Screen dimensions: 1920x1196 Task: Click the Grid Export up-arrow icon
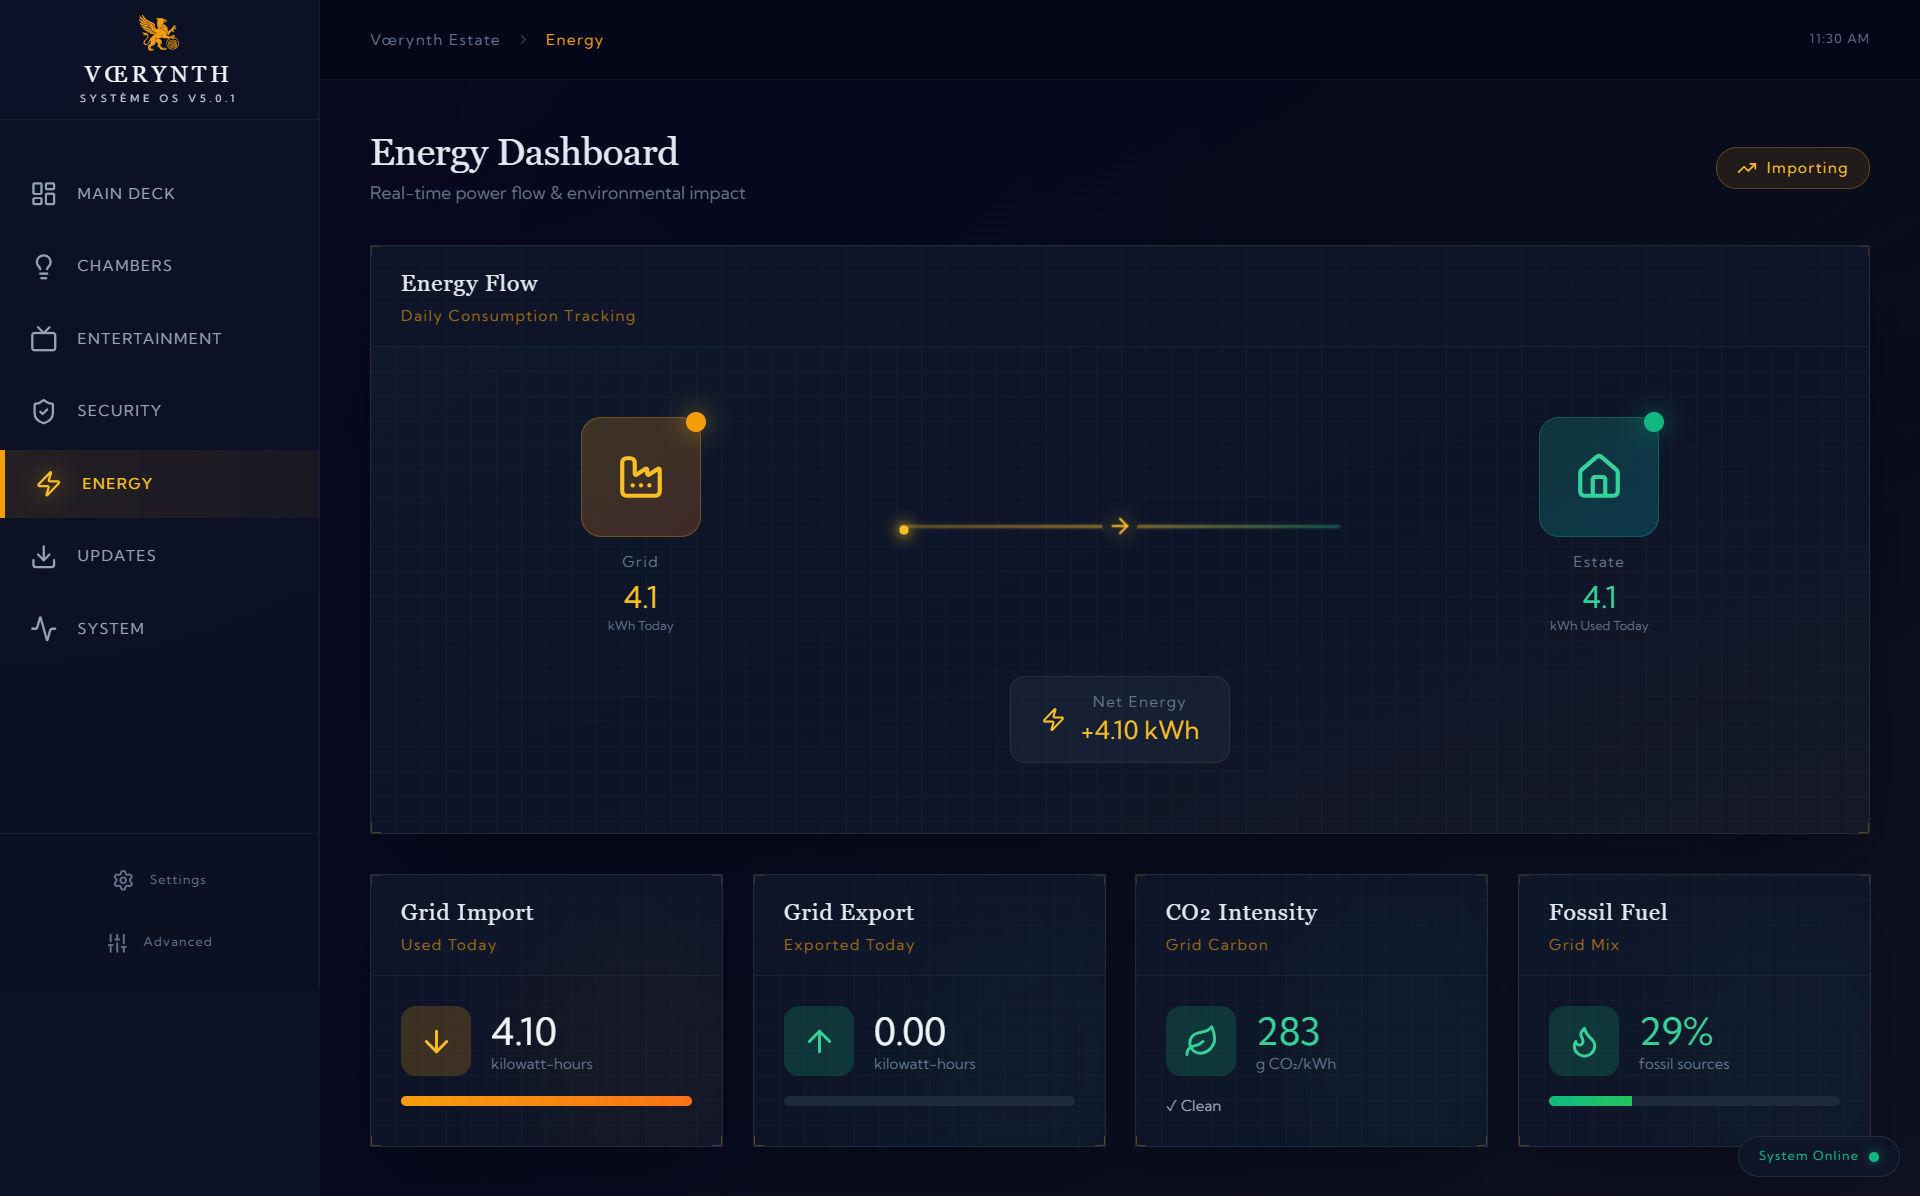pyautogui.click(x=819, y=1041)
